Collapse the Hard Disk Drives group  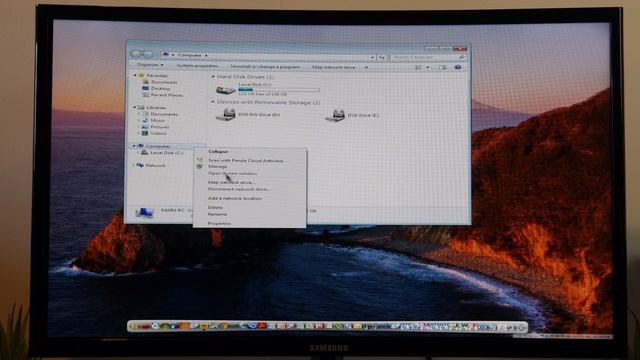coord(213,77)
